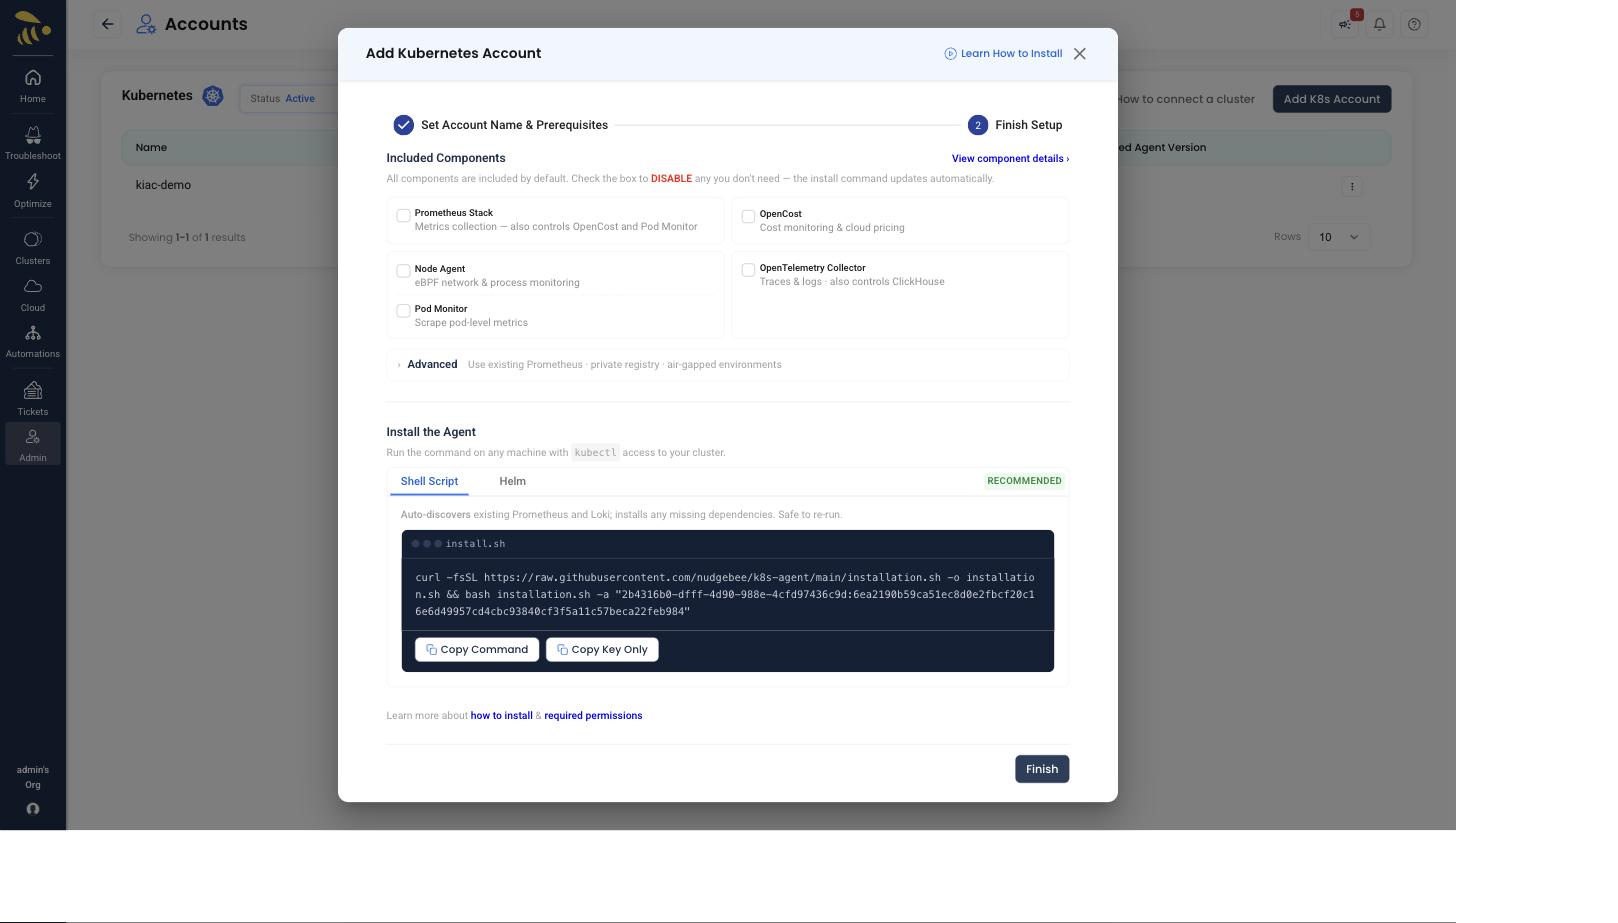The image size is (1618, 923).
Task: Click the install.sh filename label
Action: pyautogui.click(x=475, y=544)
